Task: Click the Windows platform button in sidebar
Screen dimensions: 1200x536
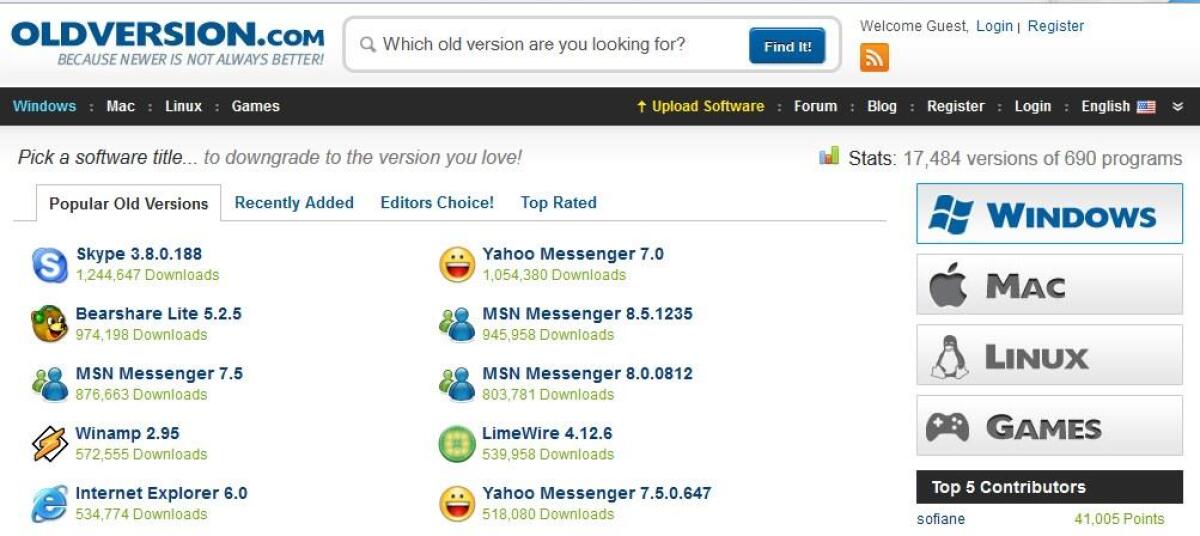Action: (x=1049, y=213)
